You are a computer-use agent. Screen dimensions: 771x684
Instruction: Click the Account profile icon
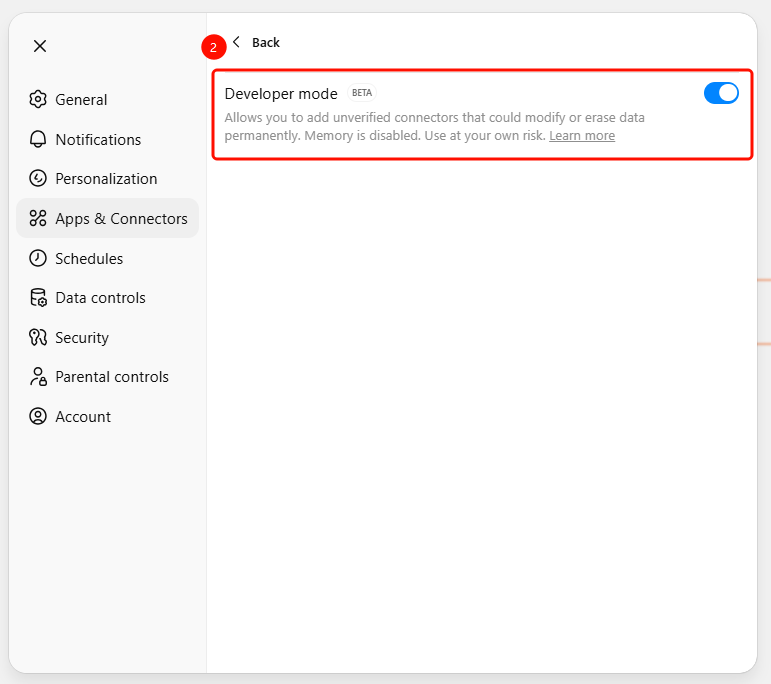(x=38, y=417)
